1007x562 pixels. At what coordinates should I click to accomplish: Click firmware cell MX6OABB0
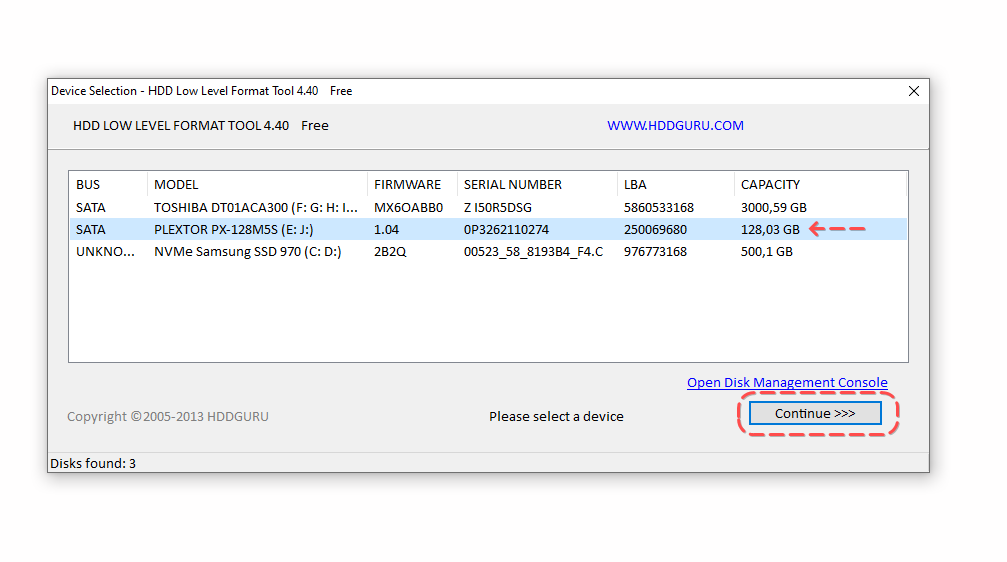click(x=408, y=207)
